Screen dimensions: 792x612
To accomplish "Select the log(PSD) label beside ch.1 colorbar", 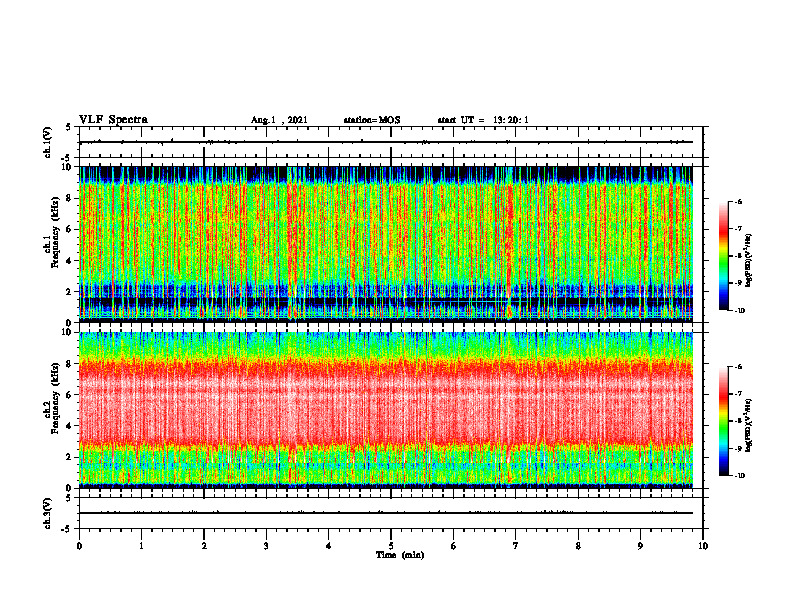I will pos(749,261).
